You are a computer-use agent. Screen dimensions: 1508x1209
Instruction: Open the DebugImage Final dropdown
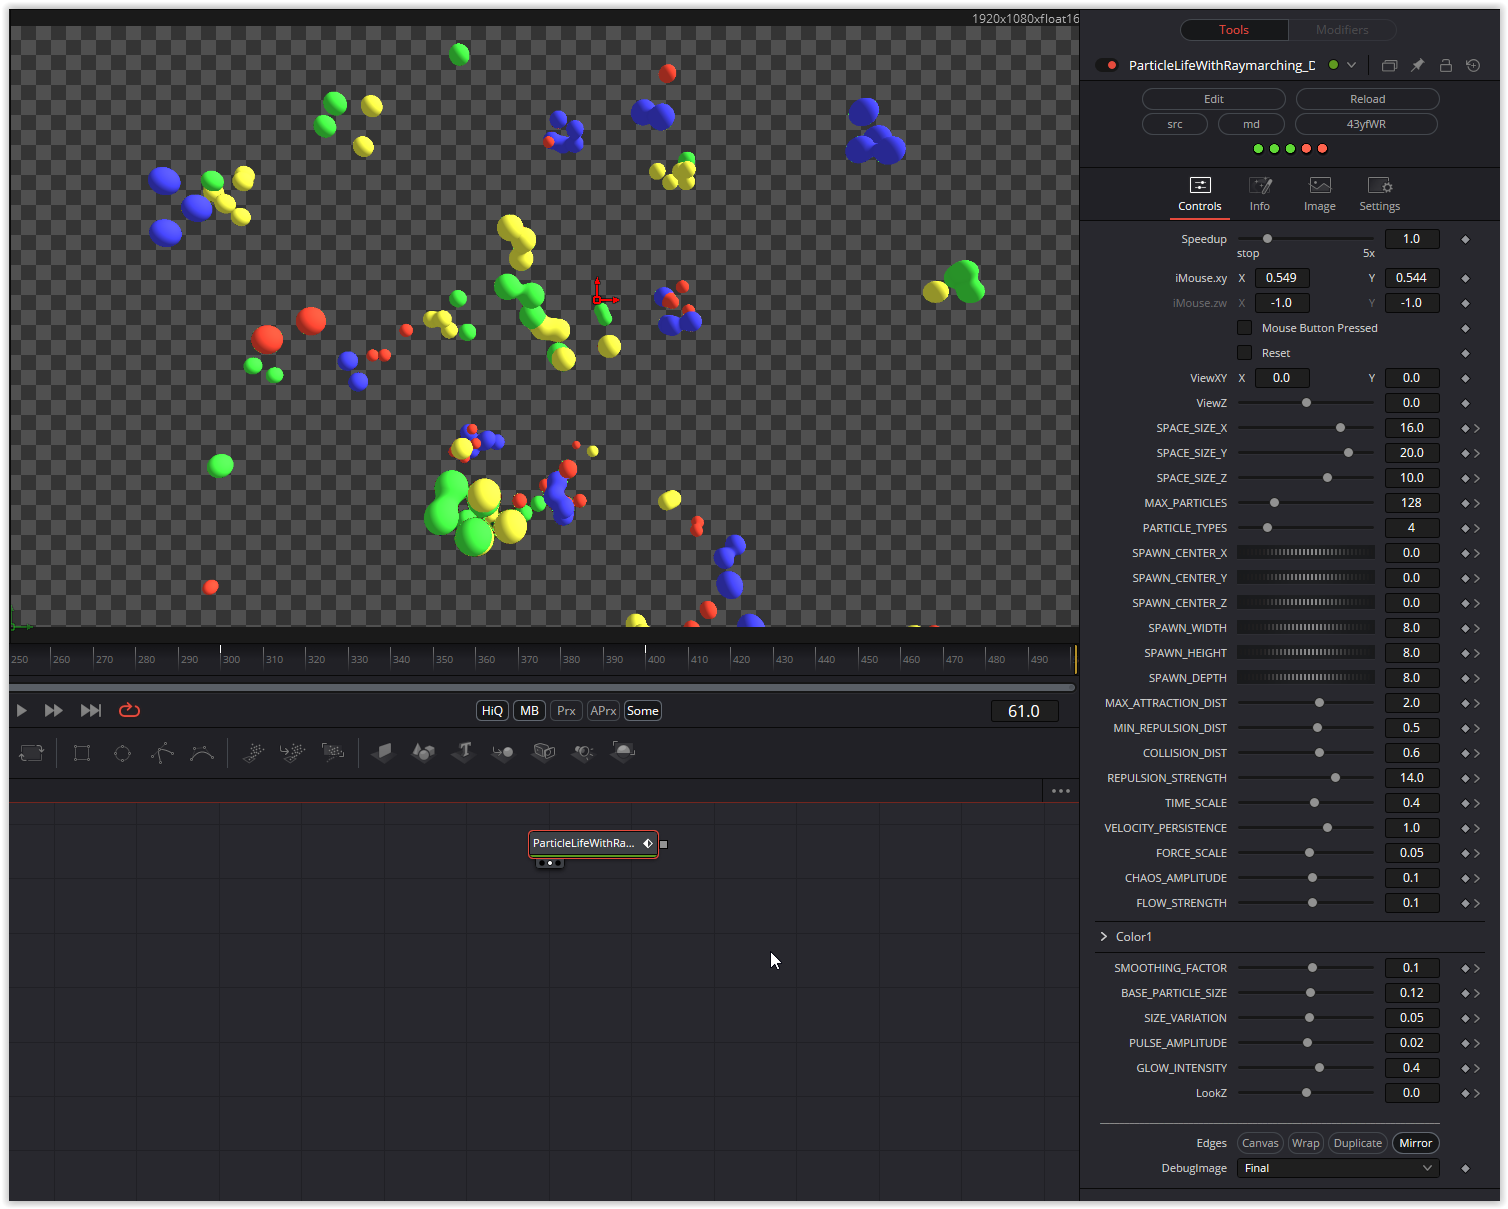tap(1338, 1168)
